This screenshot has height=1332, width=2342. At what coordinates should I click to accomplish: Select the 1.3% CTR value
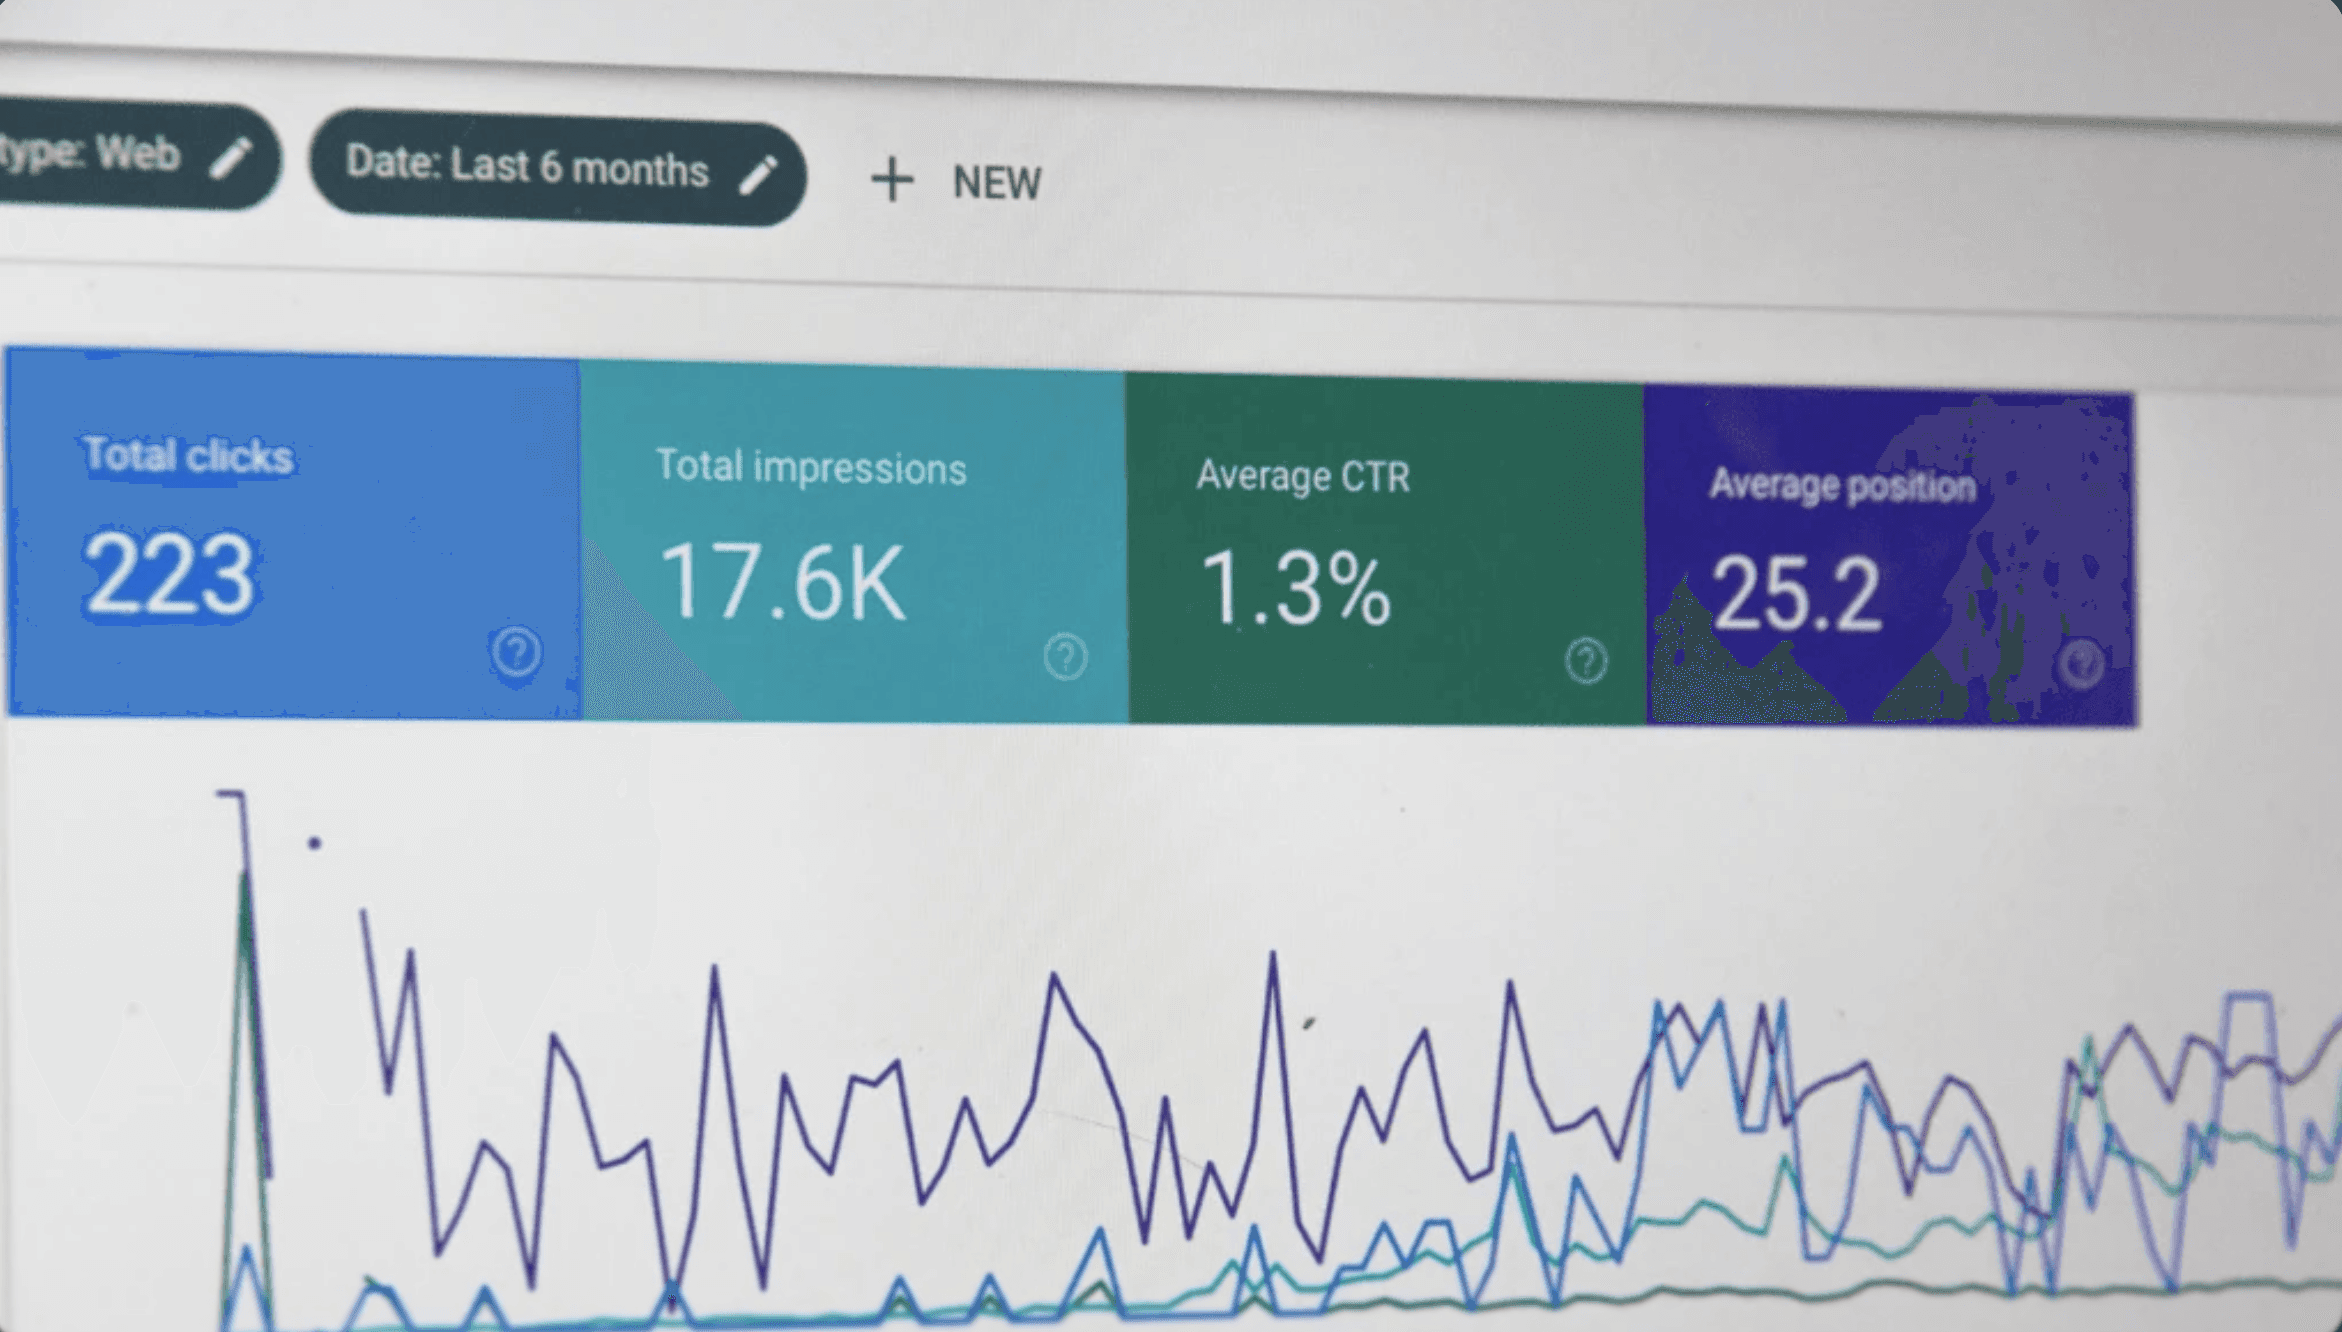point(1295,590)
